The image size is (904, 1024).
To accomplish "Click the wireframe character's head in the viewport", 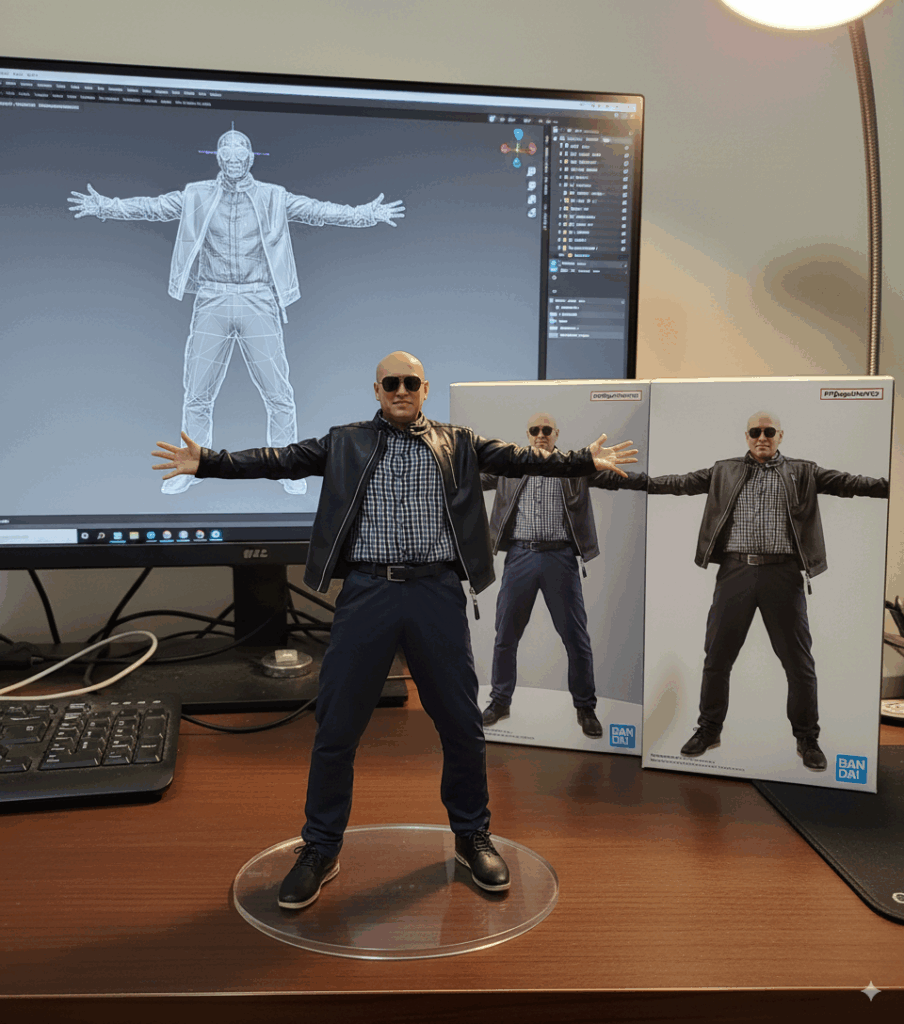I will (234, 152).
